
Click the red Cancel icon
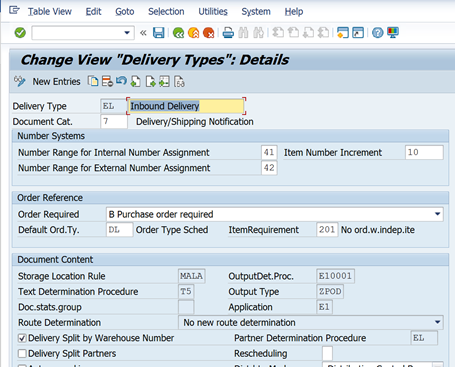click(209, 33)
